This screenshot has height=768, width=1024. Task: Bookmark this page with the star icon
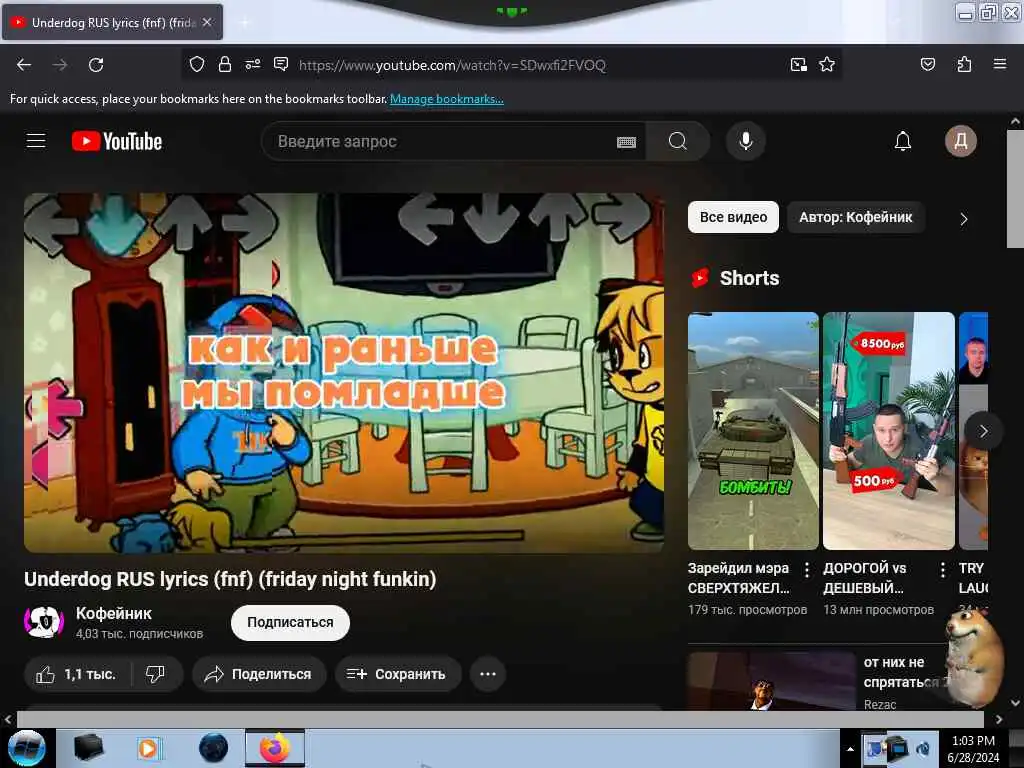(827, 64)
